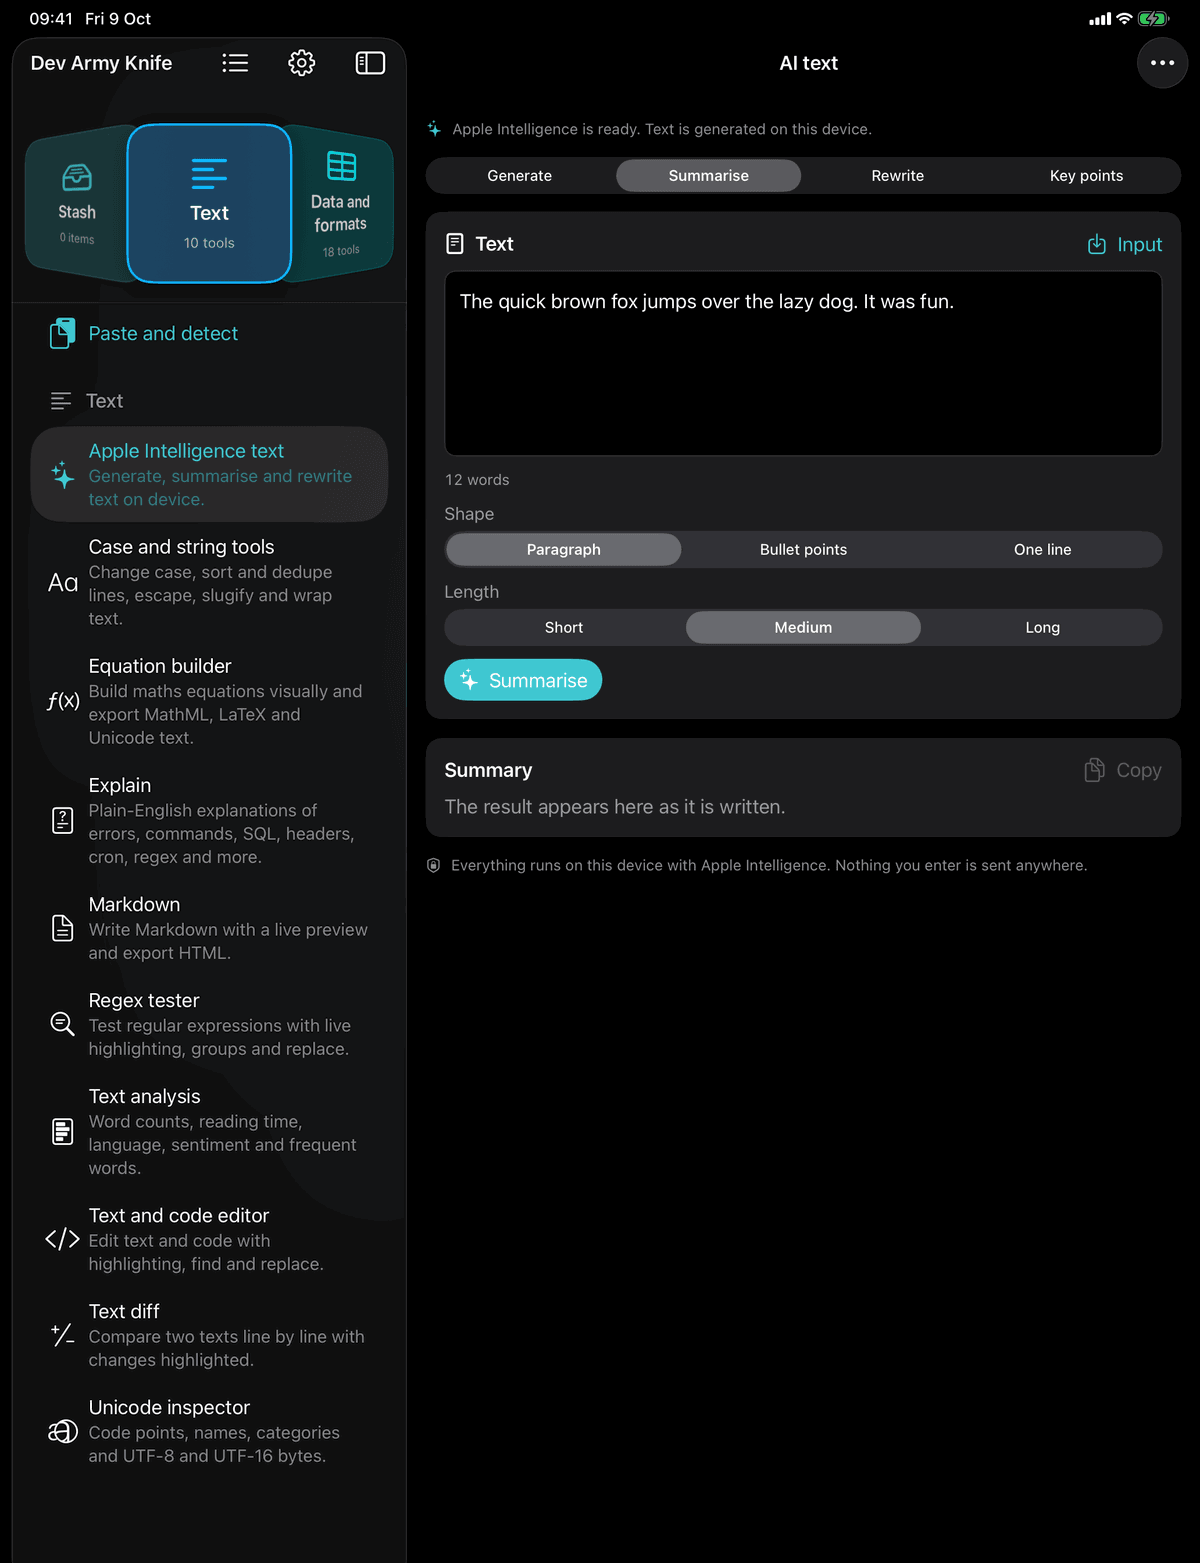Open Case and string tools title

[x=181, y=547]
